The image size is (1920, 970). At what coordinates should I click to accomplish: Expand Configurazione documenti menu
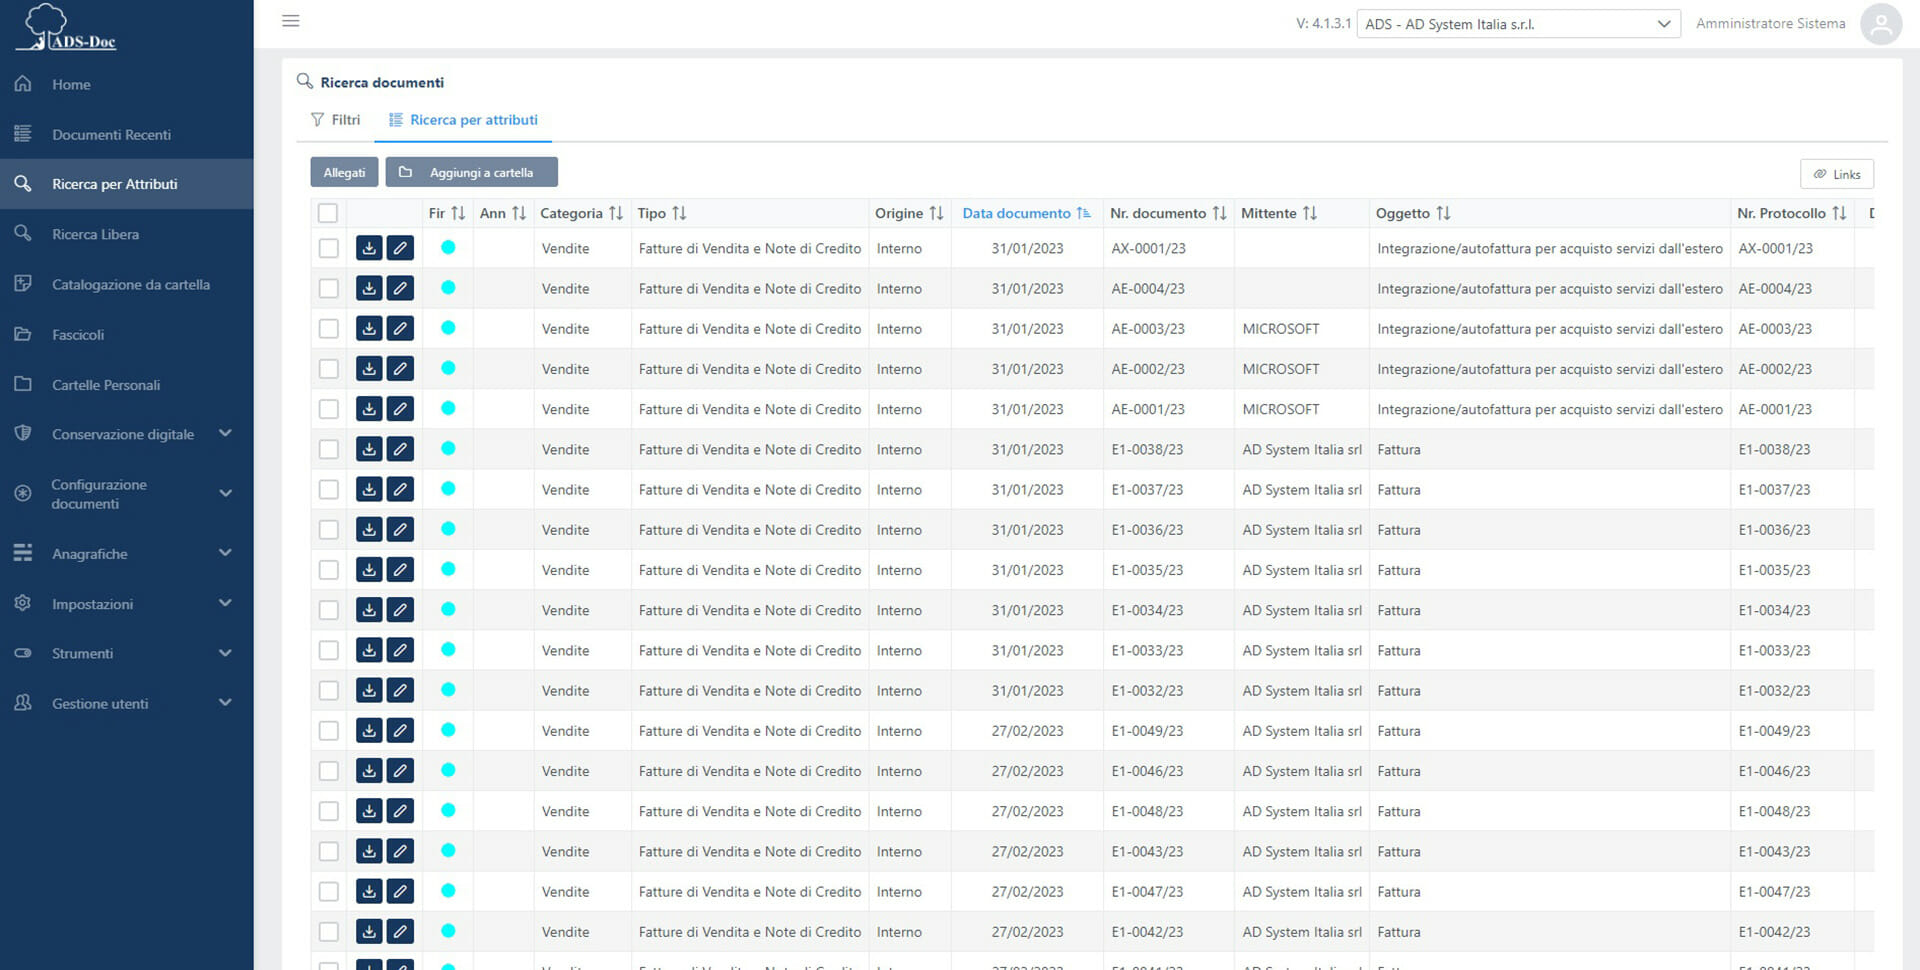pos(126,494)
